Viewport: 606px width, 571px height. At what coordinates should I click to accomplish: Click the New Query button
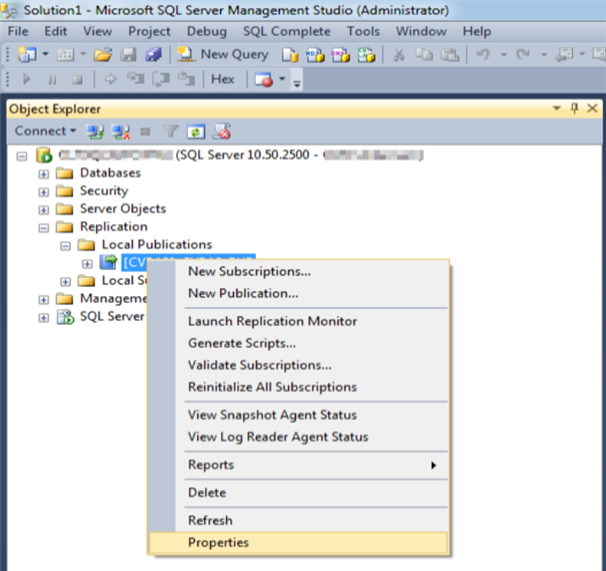coord(223,55)
